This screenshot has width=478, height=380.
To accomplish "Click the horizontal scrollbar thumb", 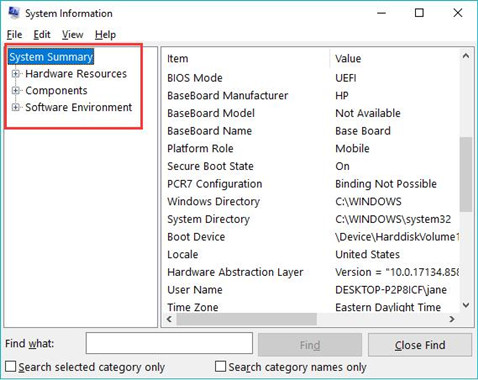I will [x=246, y=319].
